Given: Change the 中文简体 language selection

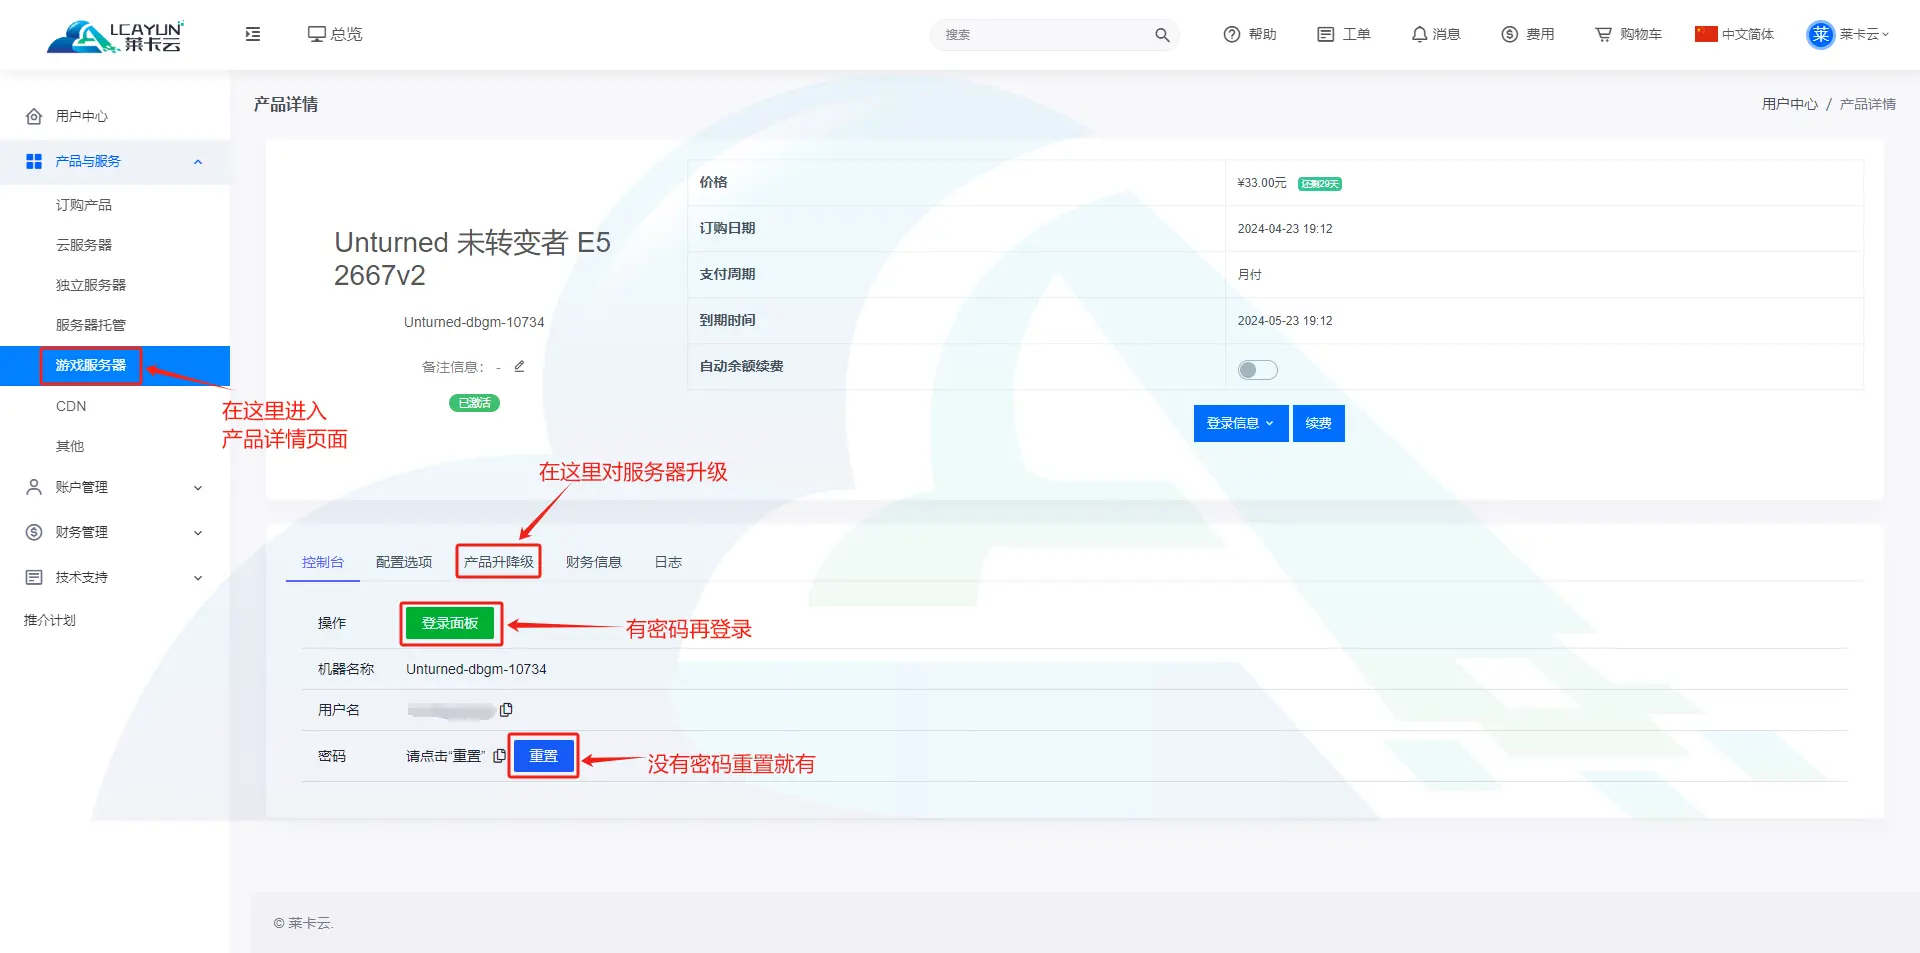Looking at the screenshot, I should coord(1734,34).
